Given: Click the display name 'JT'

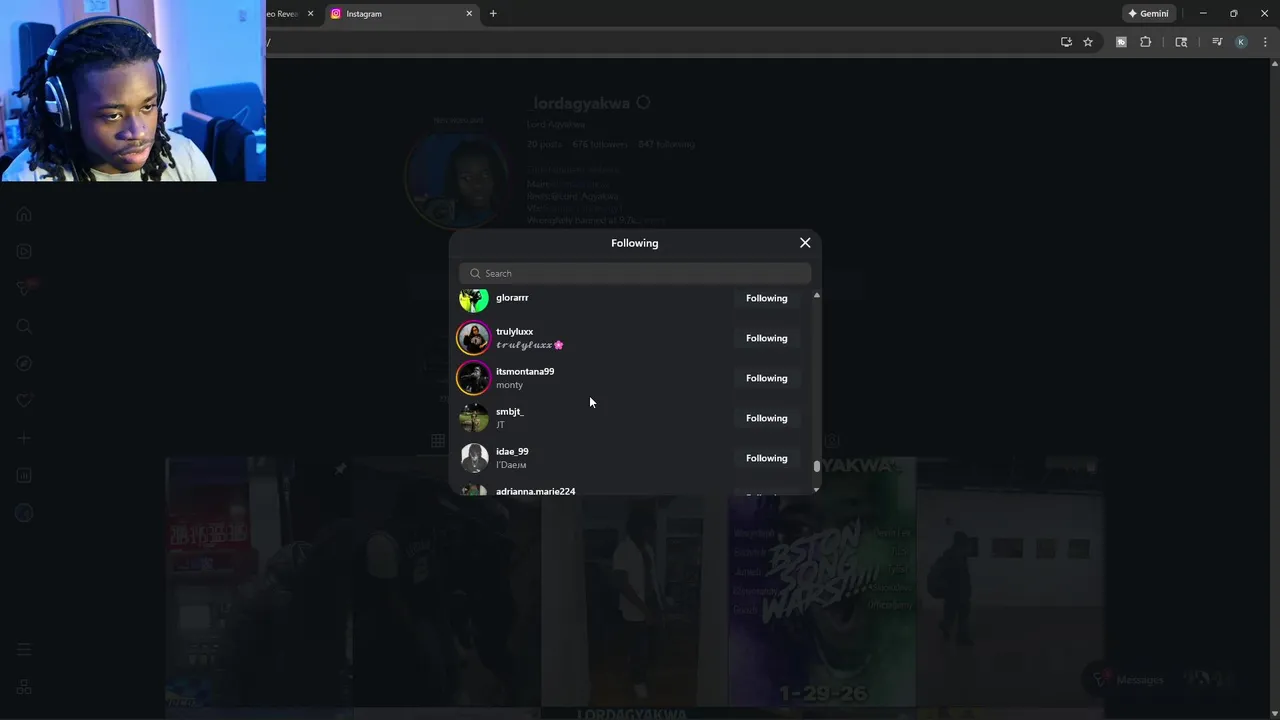Looking at the screenshot, I should 500,425.
